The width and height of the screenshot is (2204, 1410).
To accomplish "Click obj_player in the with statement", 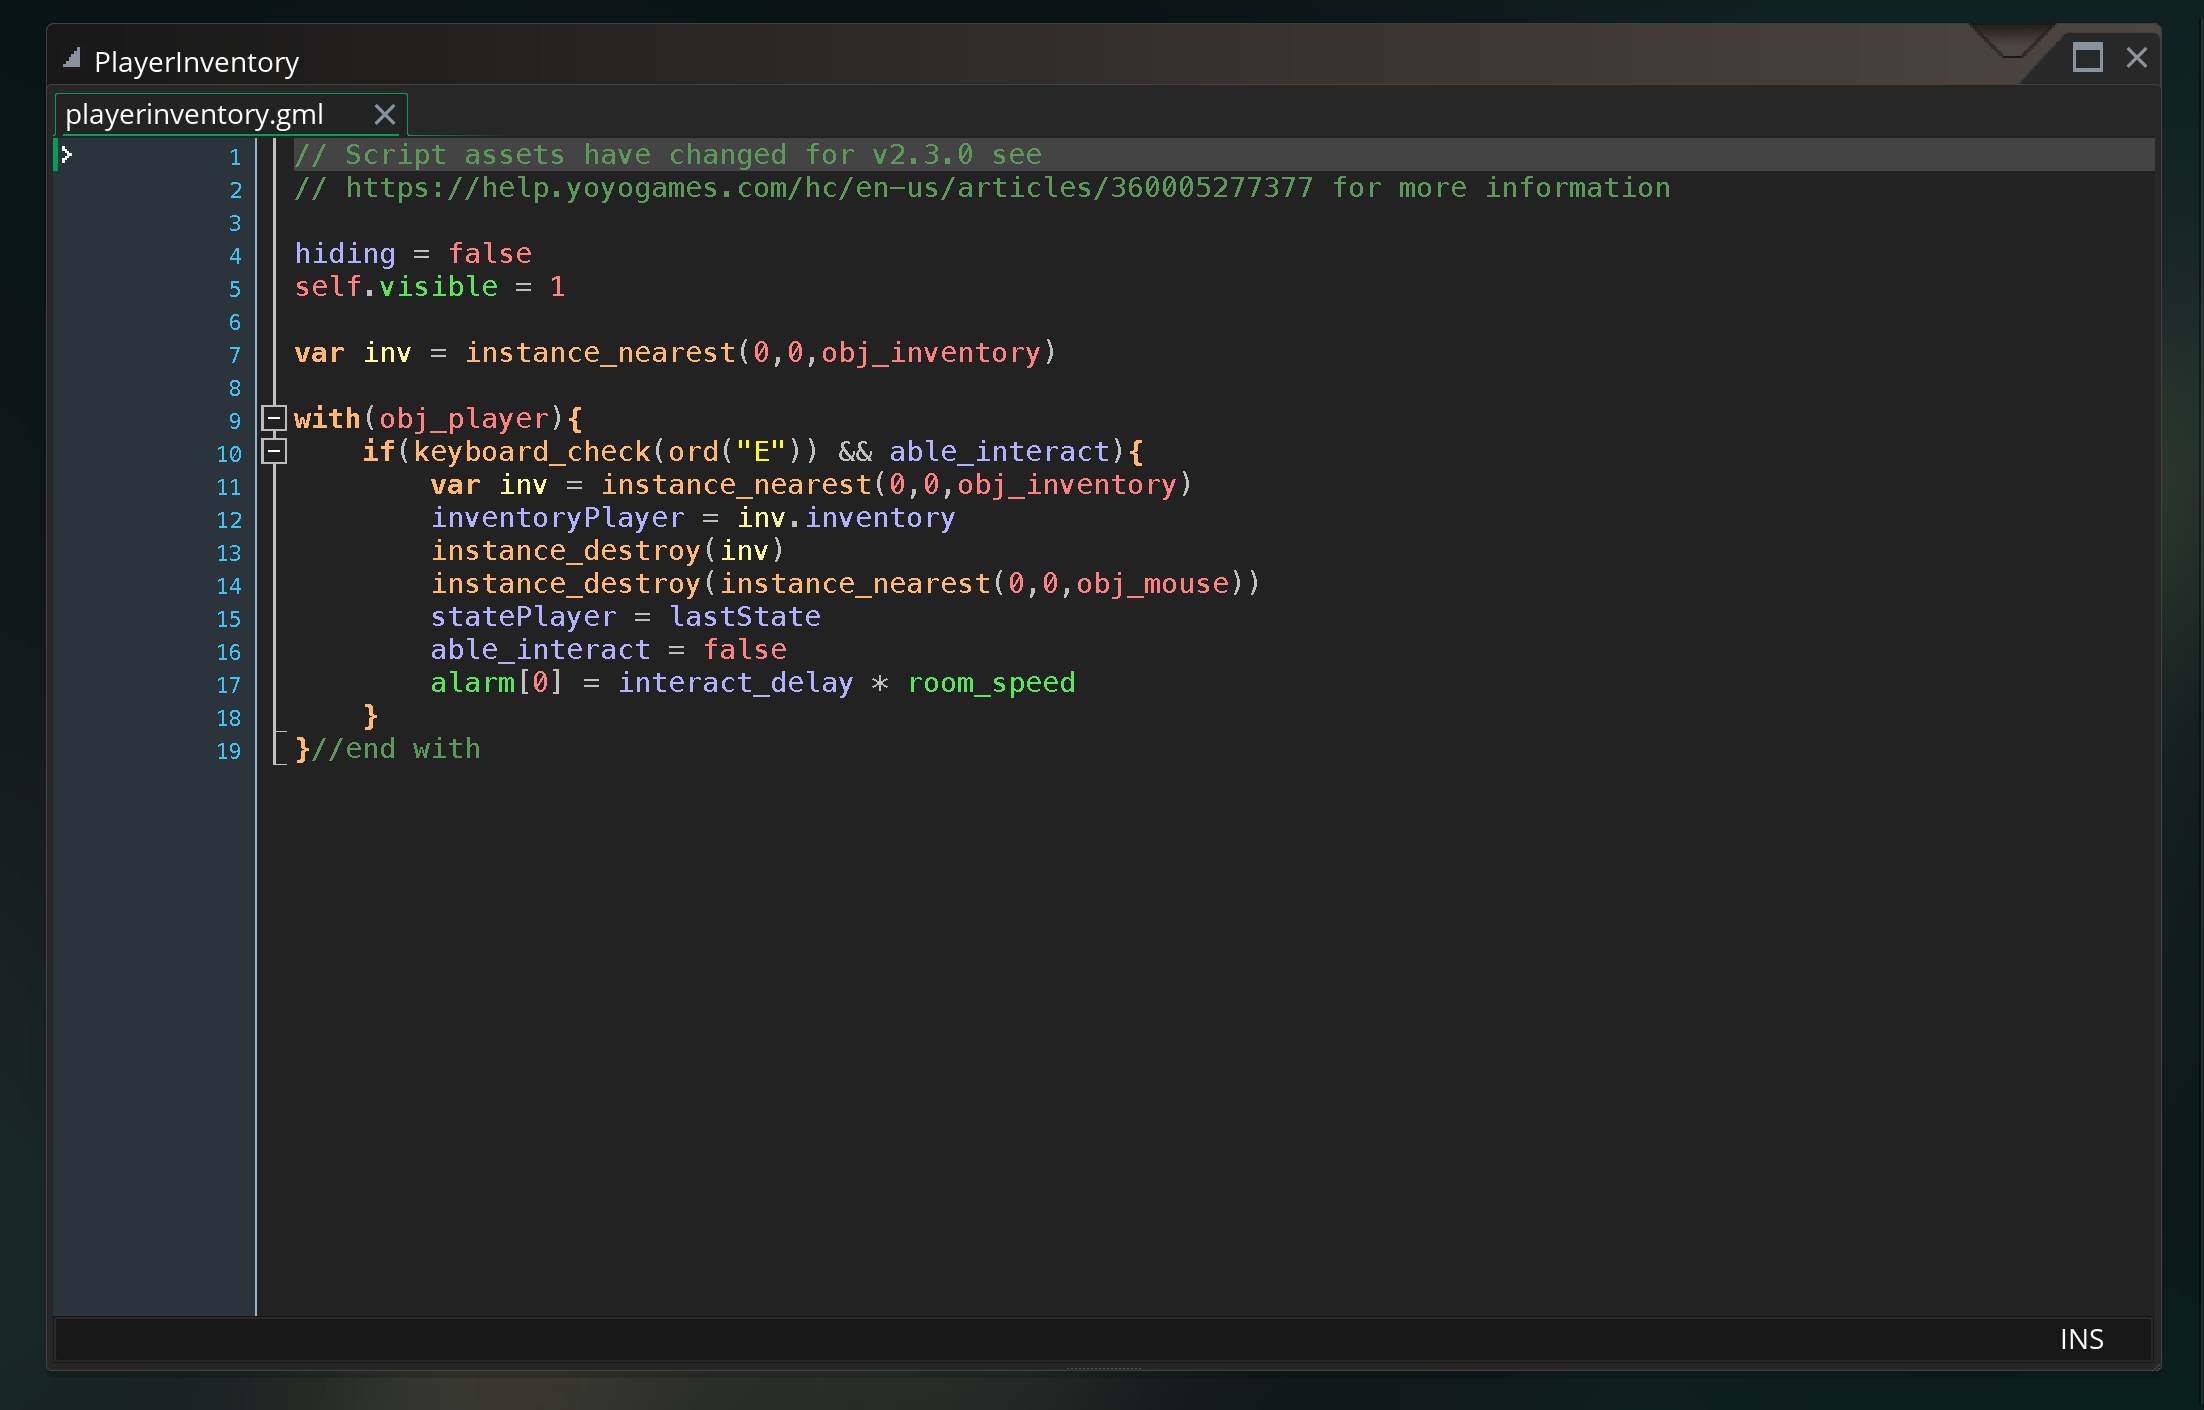I will pos(464,419).
